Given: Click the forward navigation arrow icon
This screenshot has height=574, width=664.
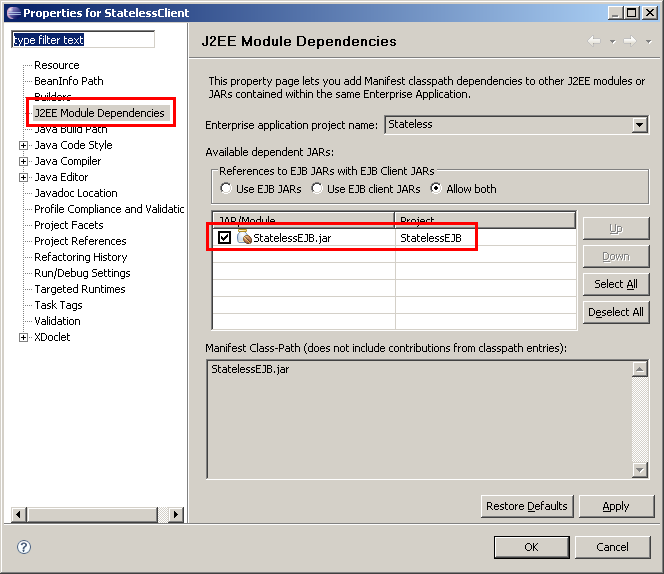Looking at the screenshot, I should [x=630, y=41].
